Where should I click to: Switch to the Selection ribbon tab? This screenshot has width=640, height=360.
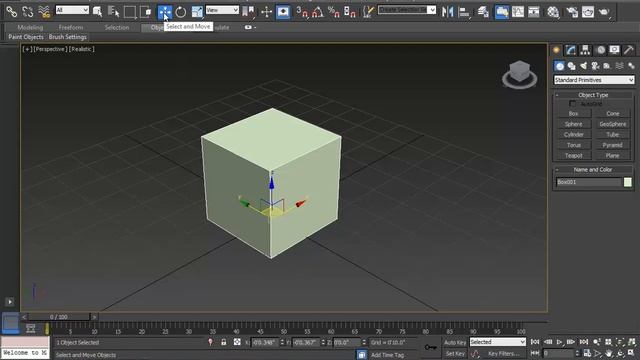[x=117, y=27]
